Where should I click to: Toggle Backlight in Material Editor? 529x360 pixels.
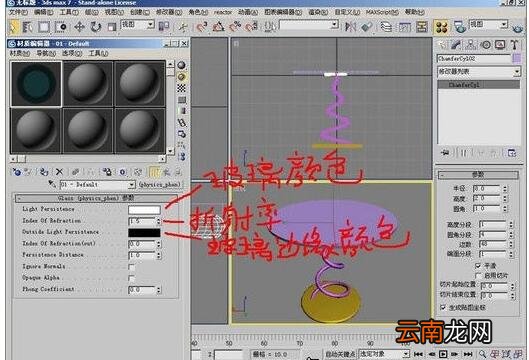tap(182, 77)
